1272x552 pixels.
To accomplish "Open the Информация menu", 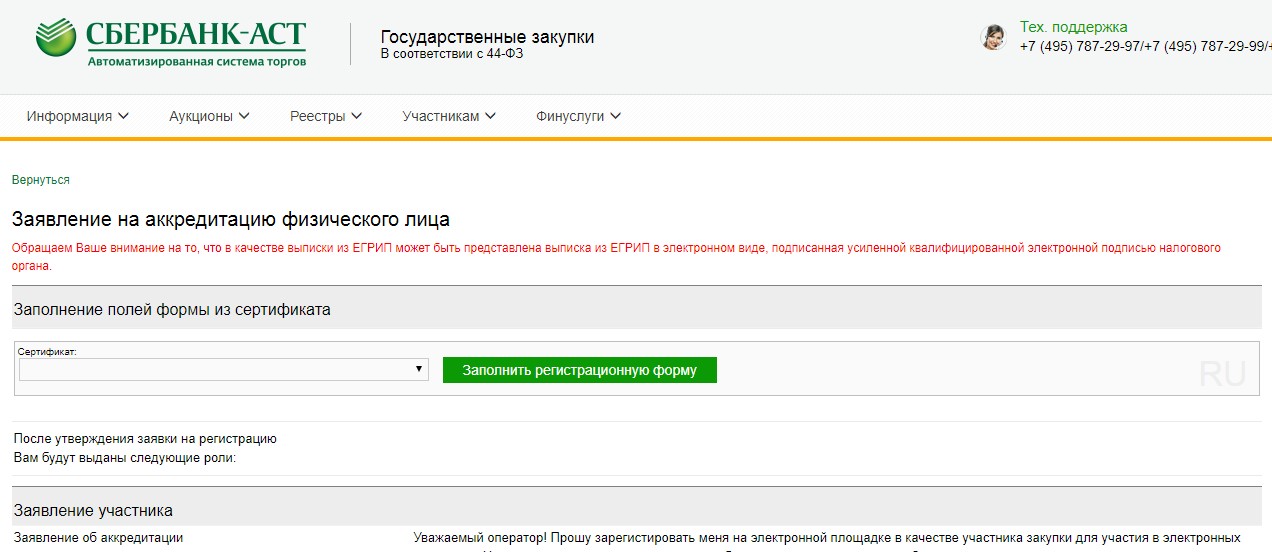I will coord(77,116).
